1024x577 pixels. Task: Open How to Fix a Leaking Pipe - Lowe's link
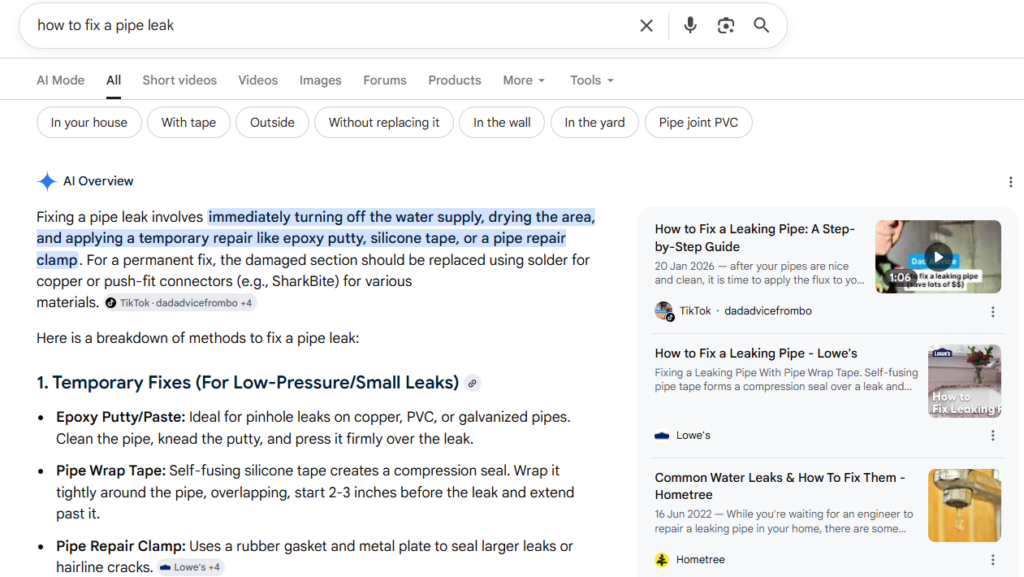[756, 353]
